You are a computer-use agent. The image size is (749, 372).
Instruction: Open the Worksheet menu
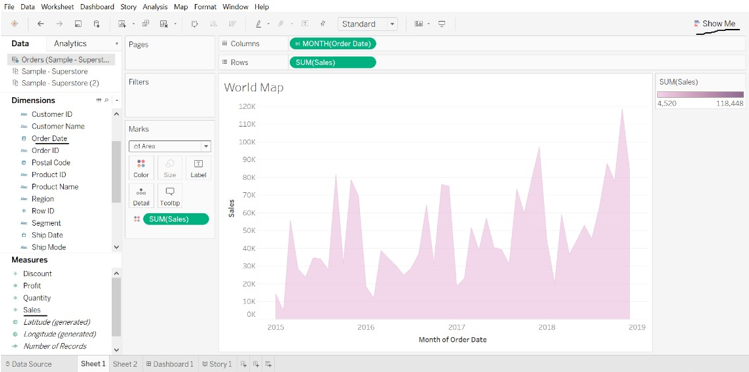tap(57, 7)
